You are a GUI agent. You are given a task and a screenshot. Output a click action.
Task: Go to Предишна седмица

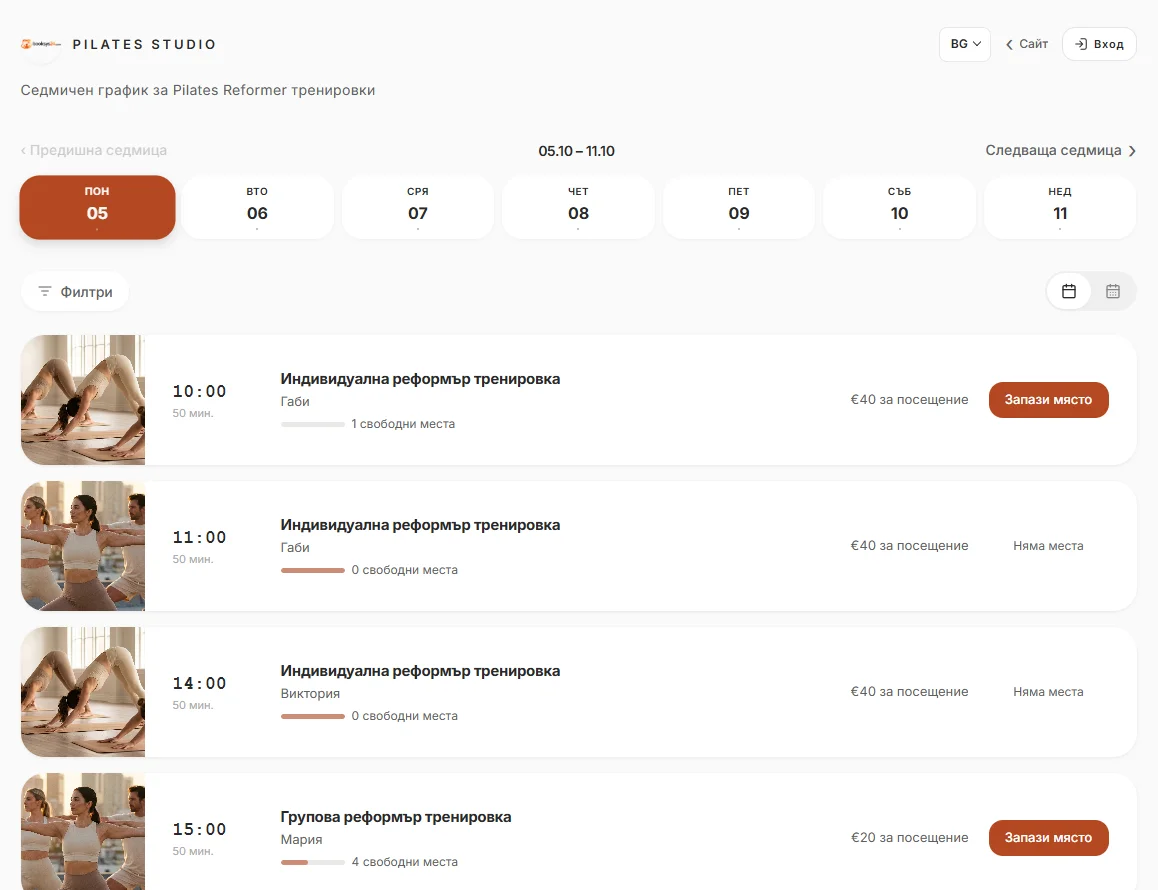click(94, 150)
